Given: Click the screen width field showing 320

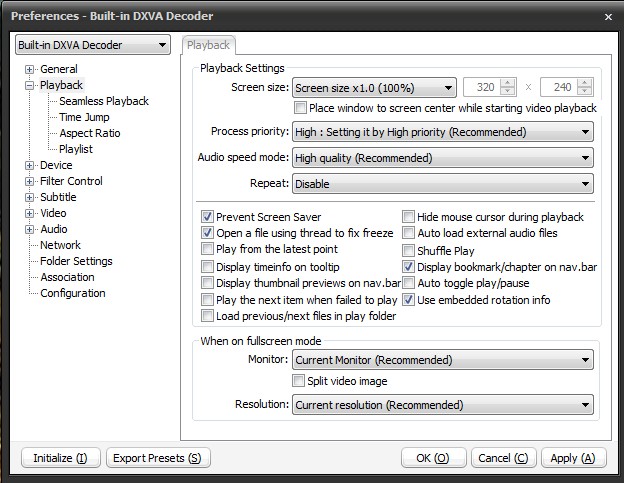Looking at the screenshot, I should tap(482, 87).
